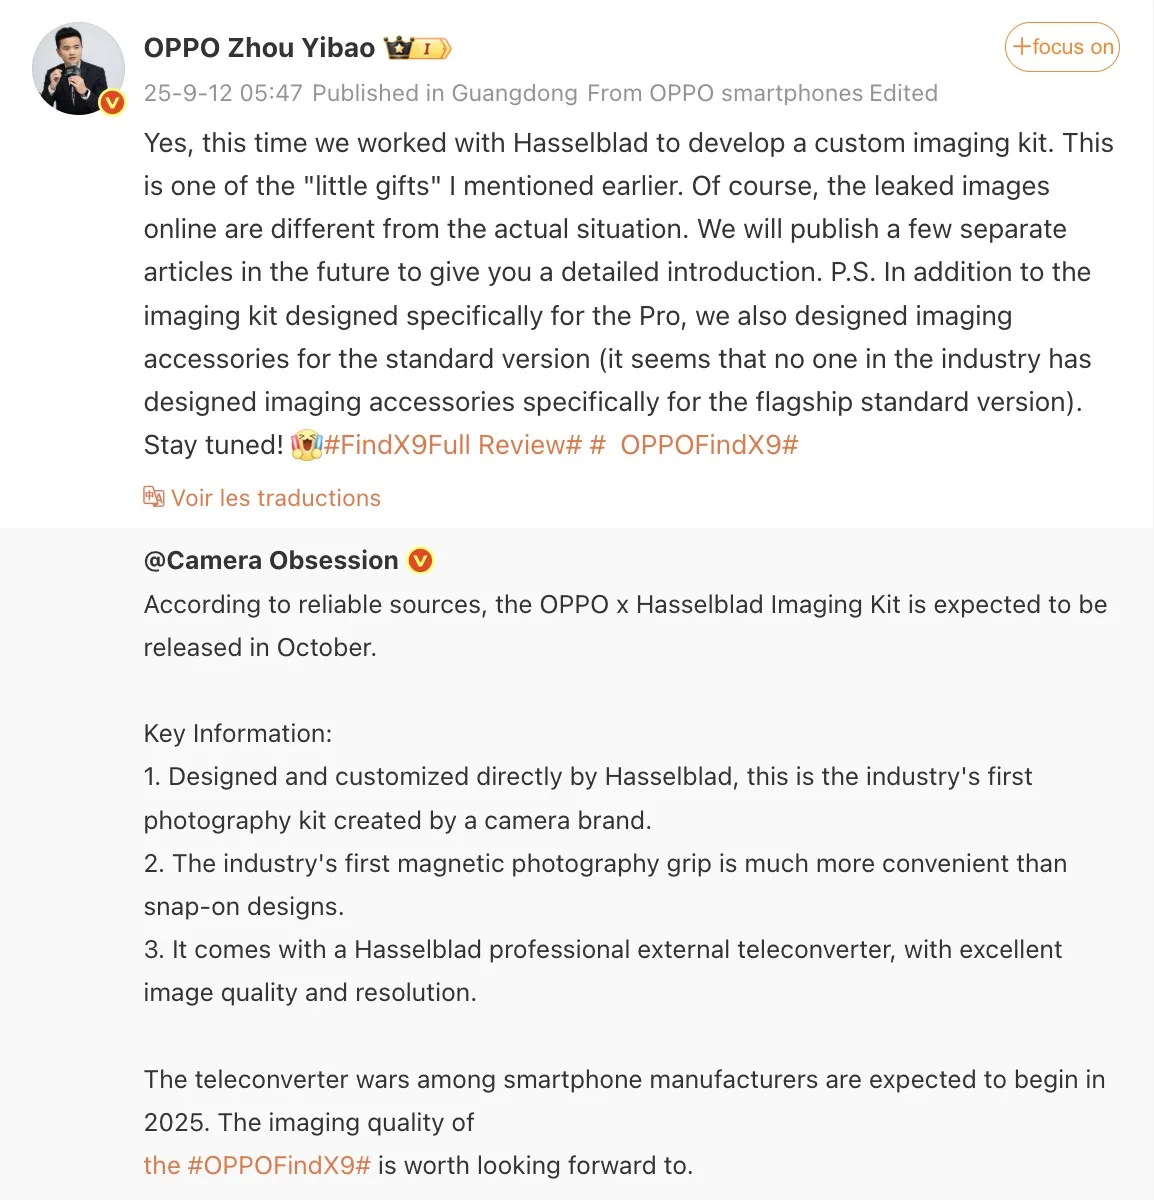The width and height of the screenshot is (1154, 1200).
Task: Open the @Camera Obsession profile link
Action: (271, 561)
